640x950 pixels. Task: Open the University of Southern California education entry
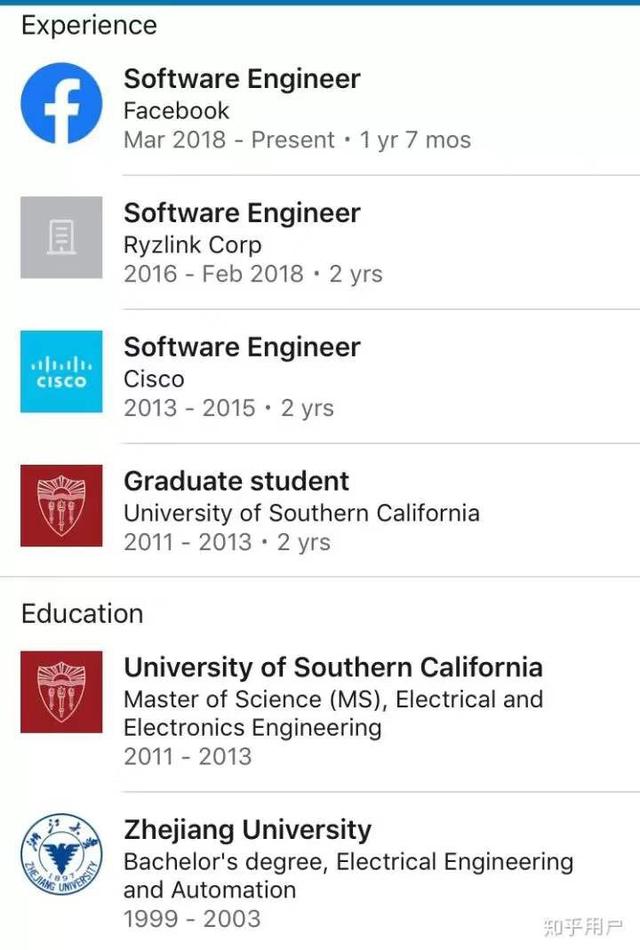[333, 667]
